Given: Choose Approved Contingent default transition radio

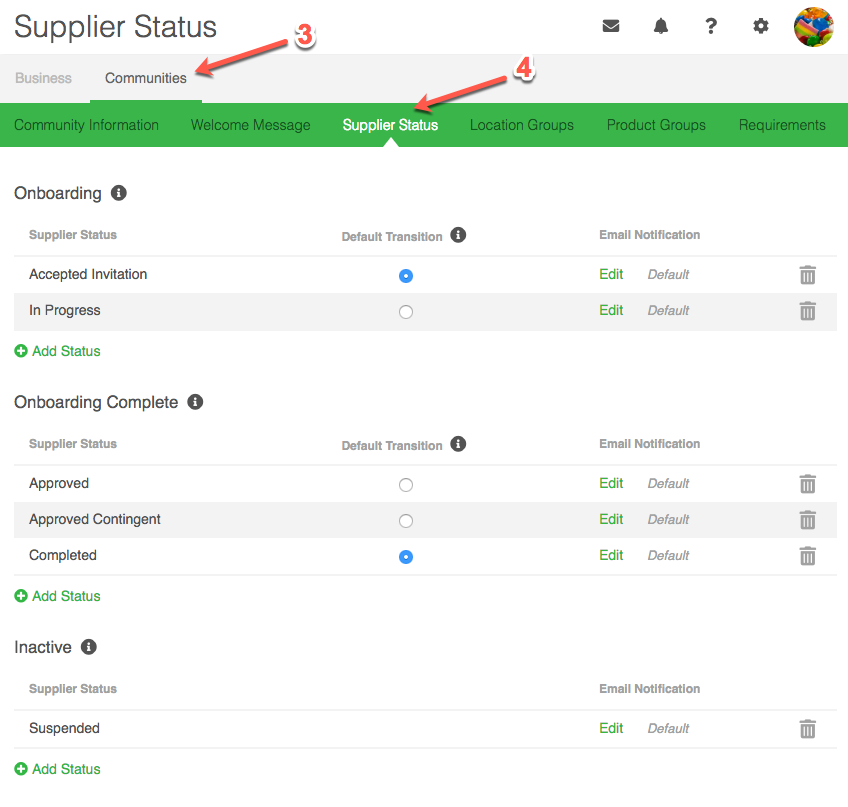Looking at the screenshot, I should [x=405, y=521].
